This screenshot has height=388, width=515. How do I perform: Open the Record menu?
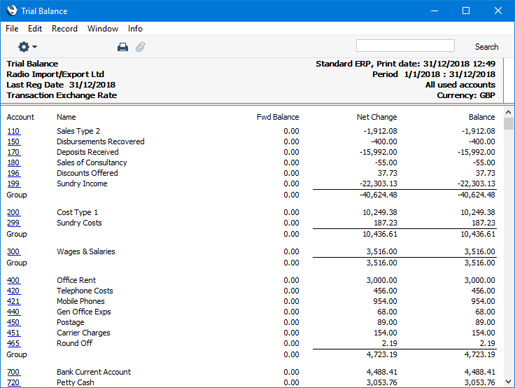tap(64, 29)
